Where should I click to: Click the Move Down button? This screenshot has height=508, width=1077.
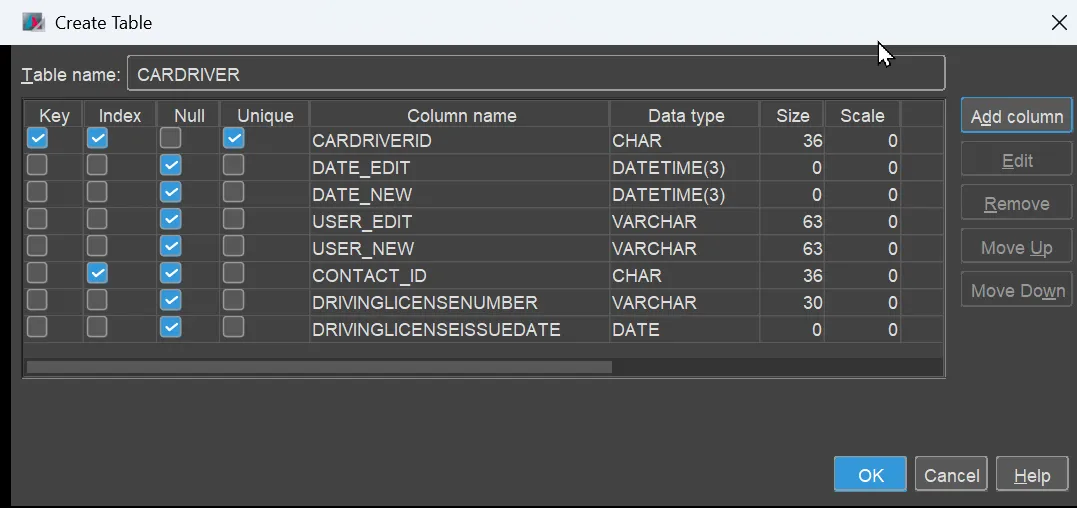pos(1017,291)
